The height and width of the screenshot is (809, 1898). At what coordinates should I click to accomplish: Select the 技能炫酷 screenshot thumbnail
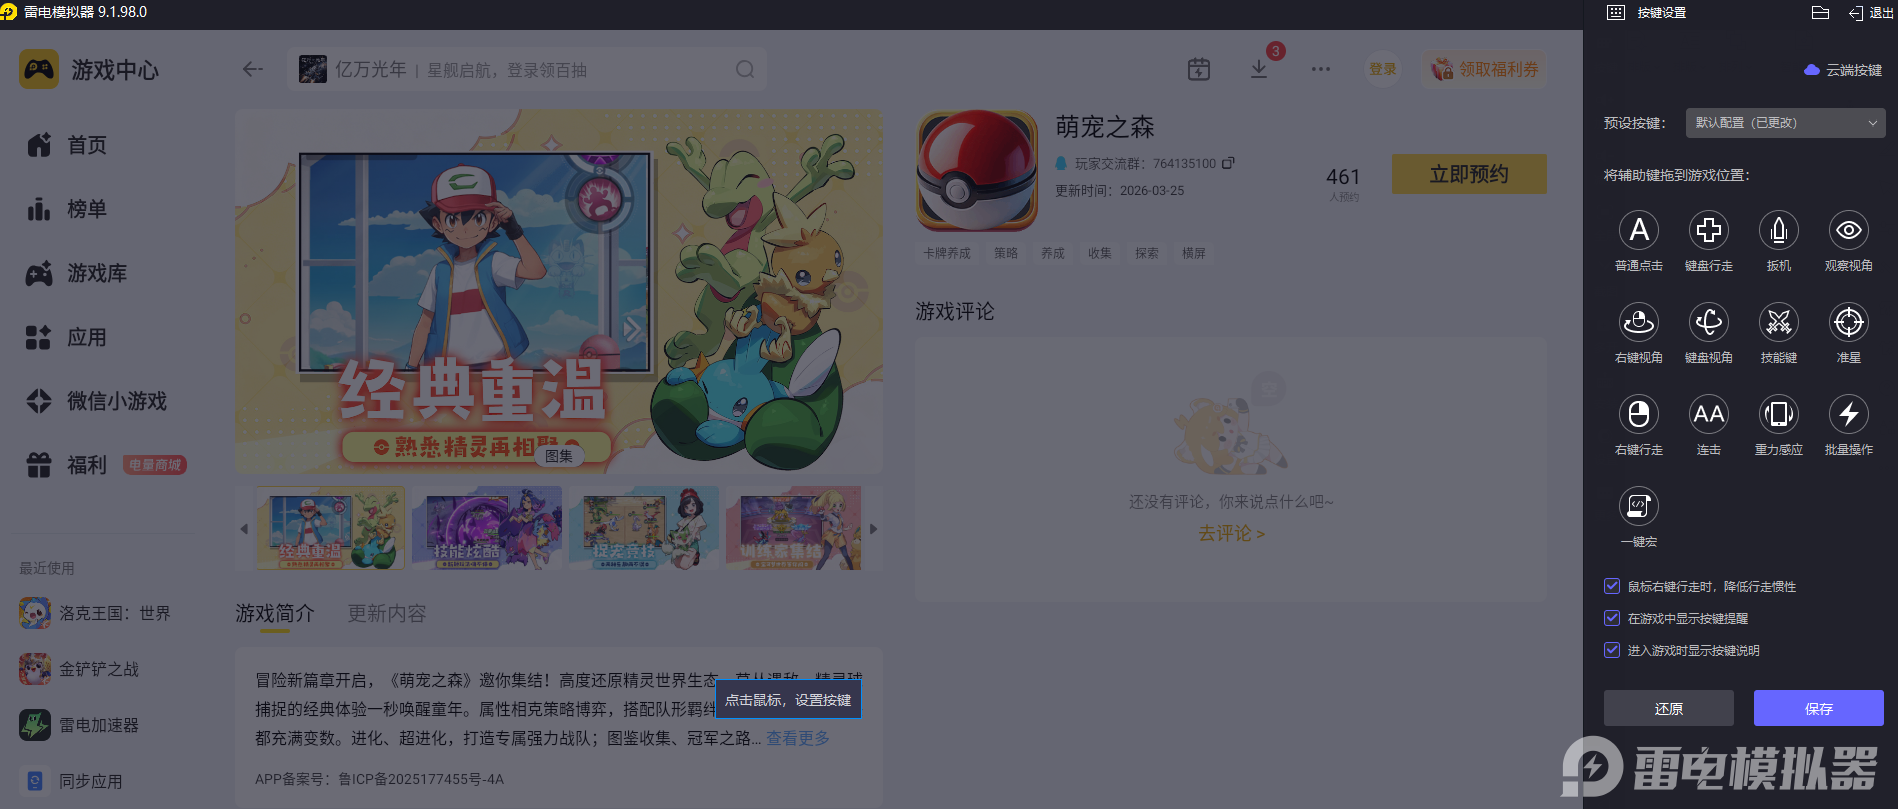pos(487,528)
